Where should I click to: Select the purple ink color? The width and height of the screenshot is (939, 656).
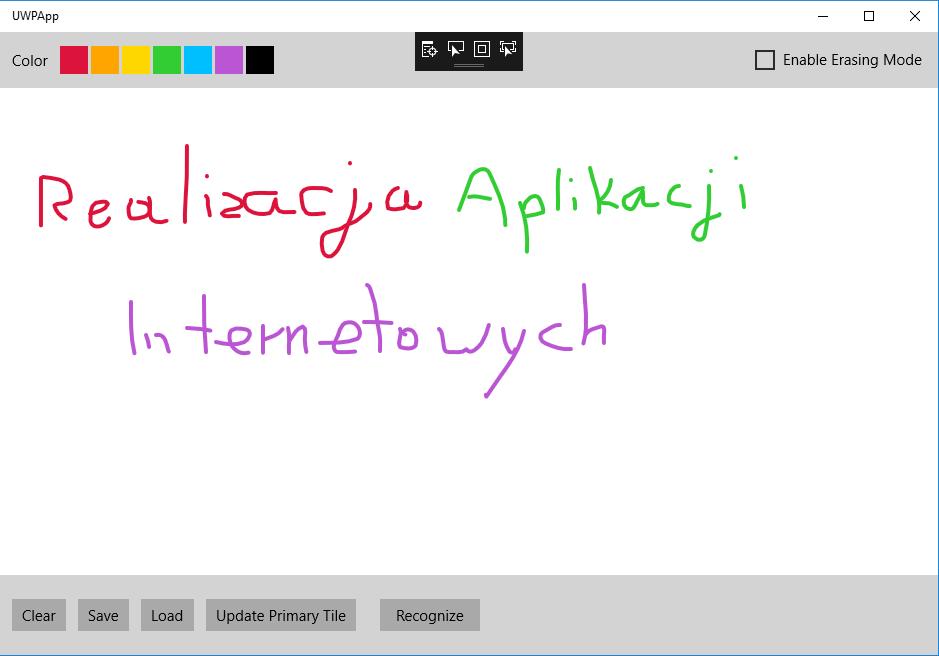(229, 60)
